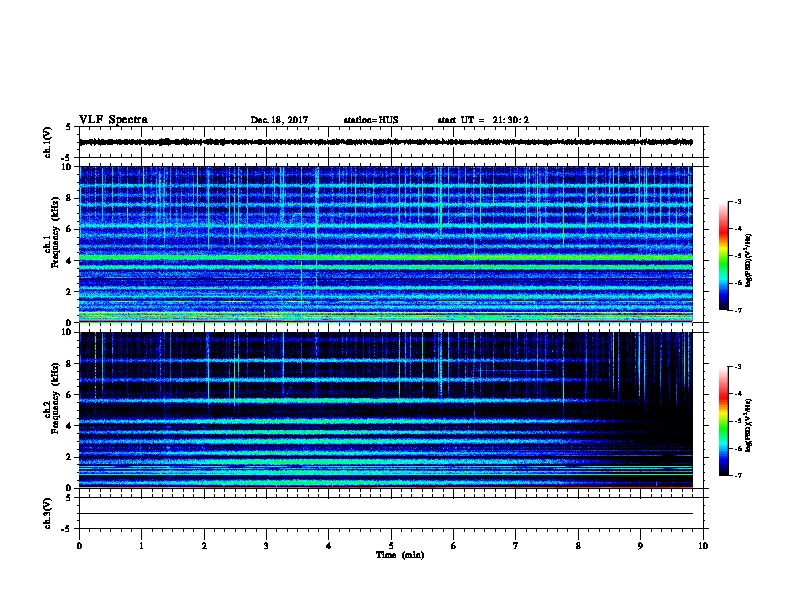Click ch.2 color bar log(PSD) units label
Screen dimensions: 792x612
coord(749,426)
